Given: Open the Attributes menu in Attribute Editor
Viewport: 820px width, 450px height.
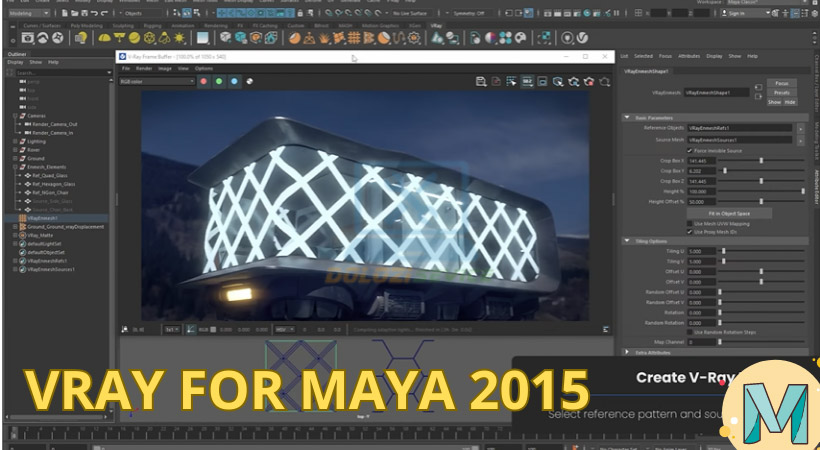Looking at the screenshot, I should [690, 56].
